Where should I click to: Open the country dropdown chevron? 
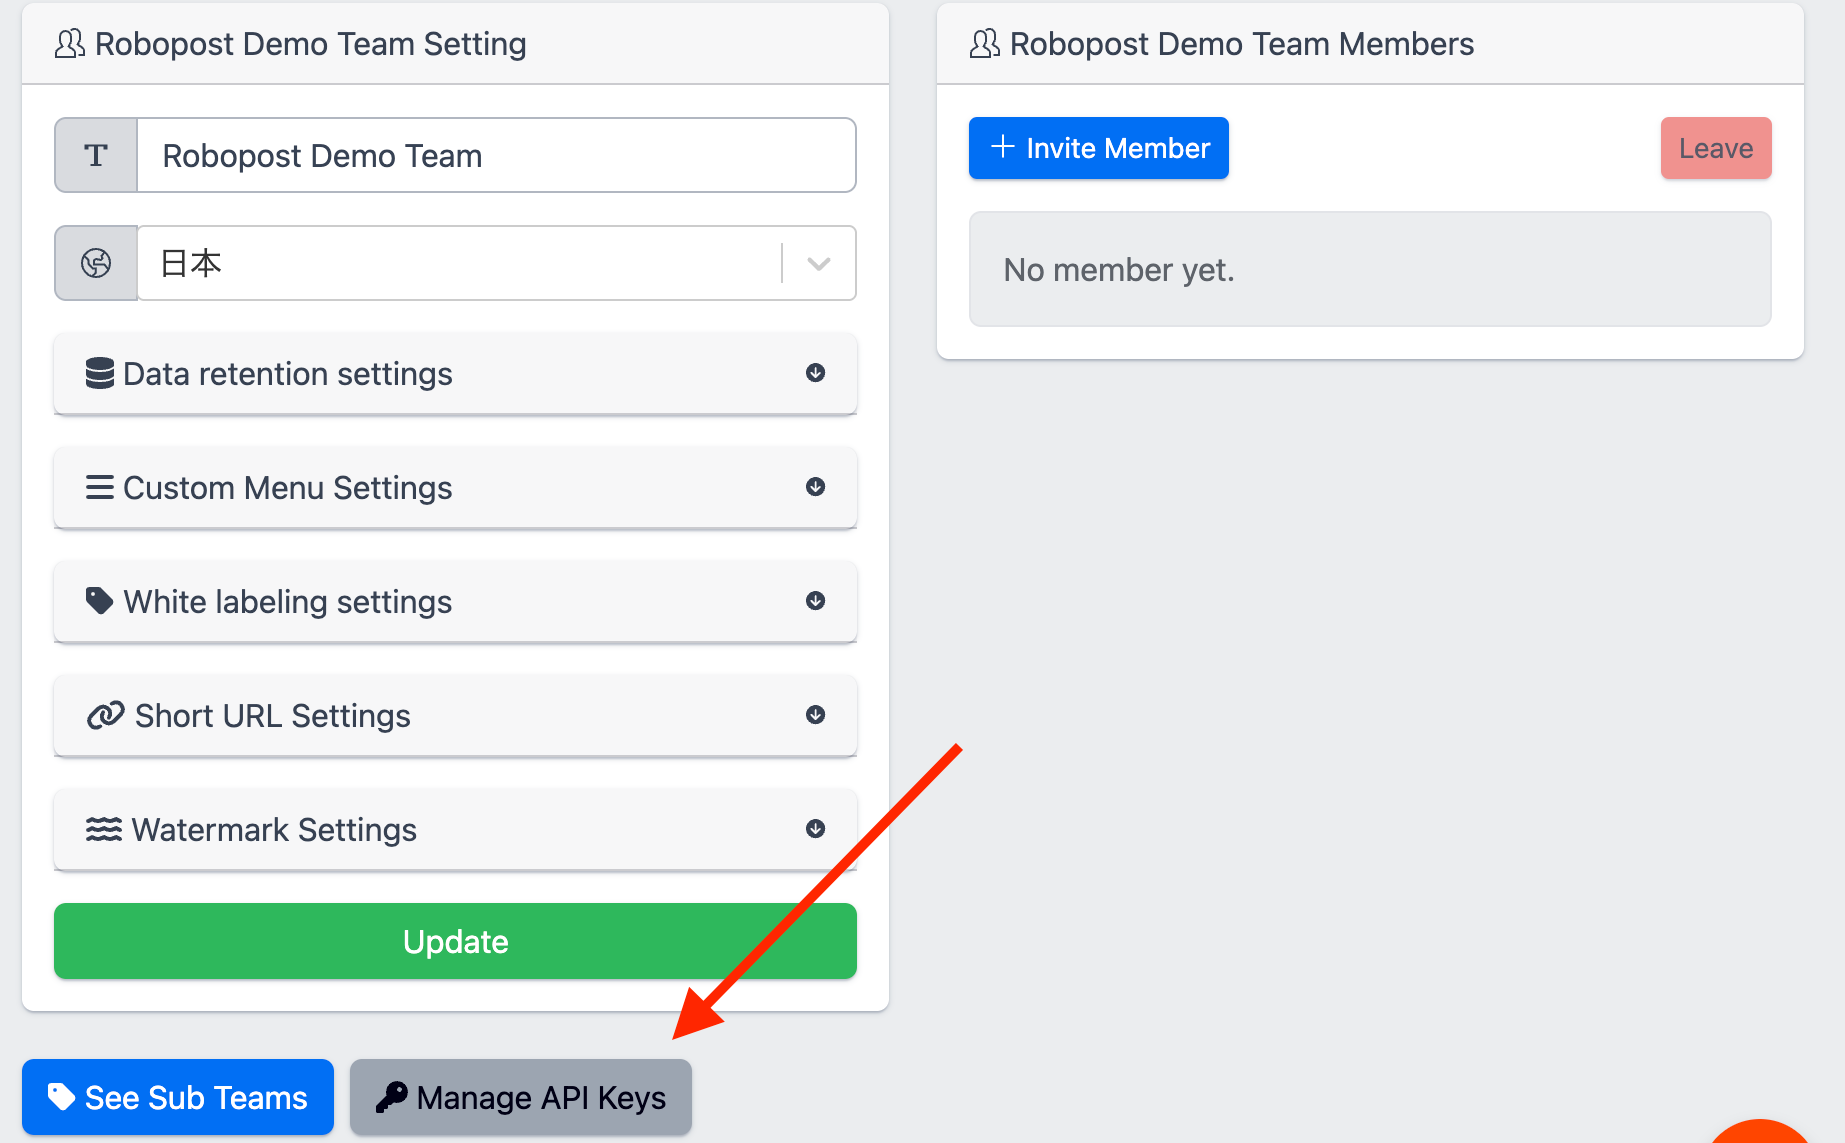[819, 264]
